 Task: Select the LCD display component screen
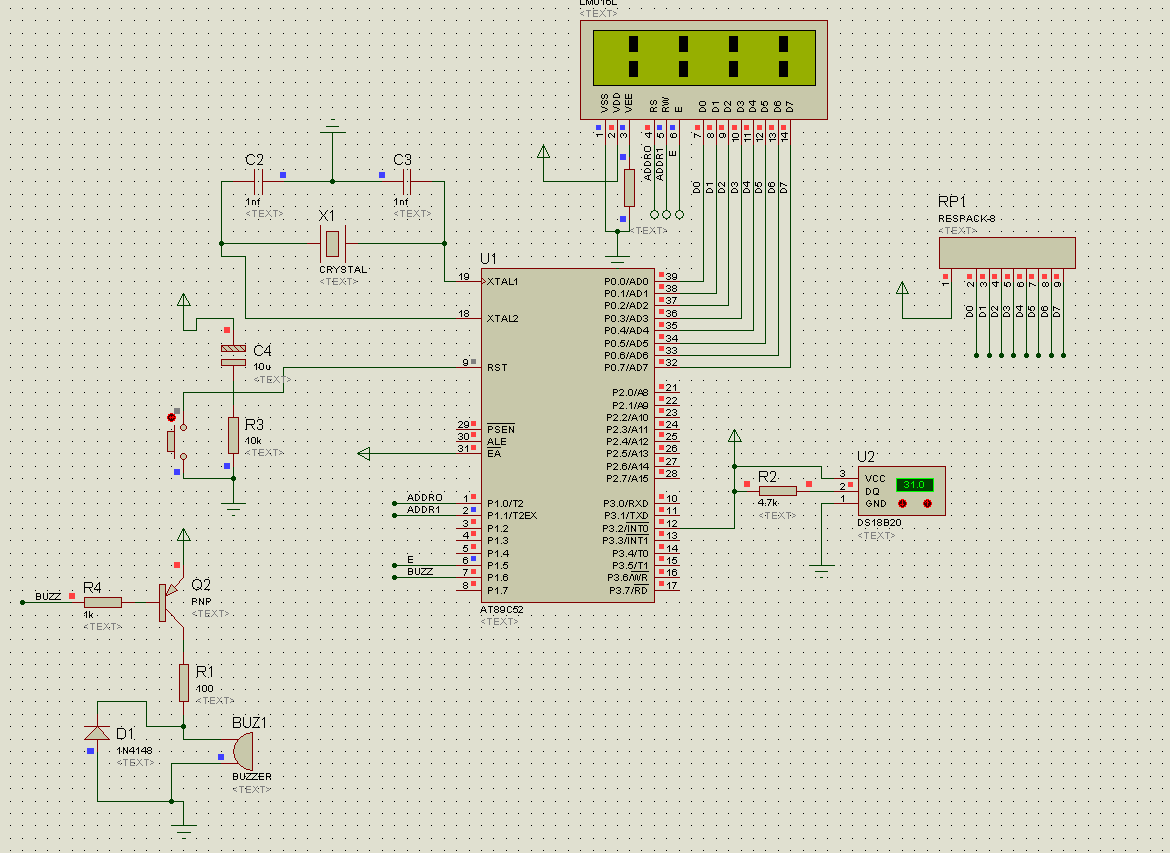click(x=704, y=58)
